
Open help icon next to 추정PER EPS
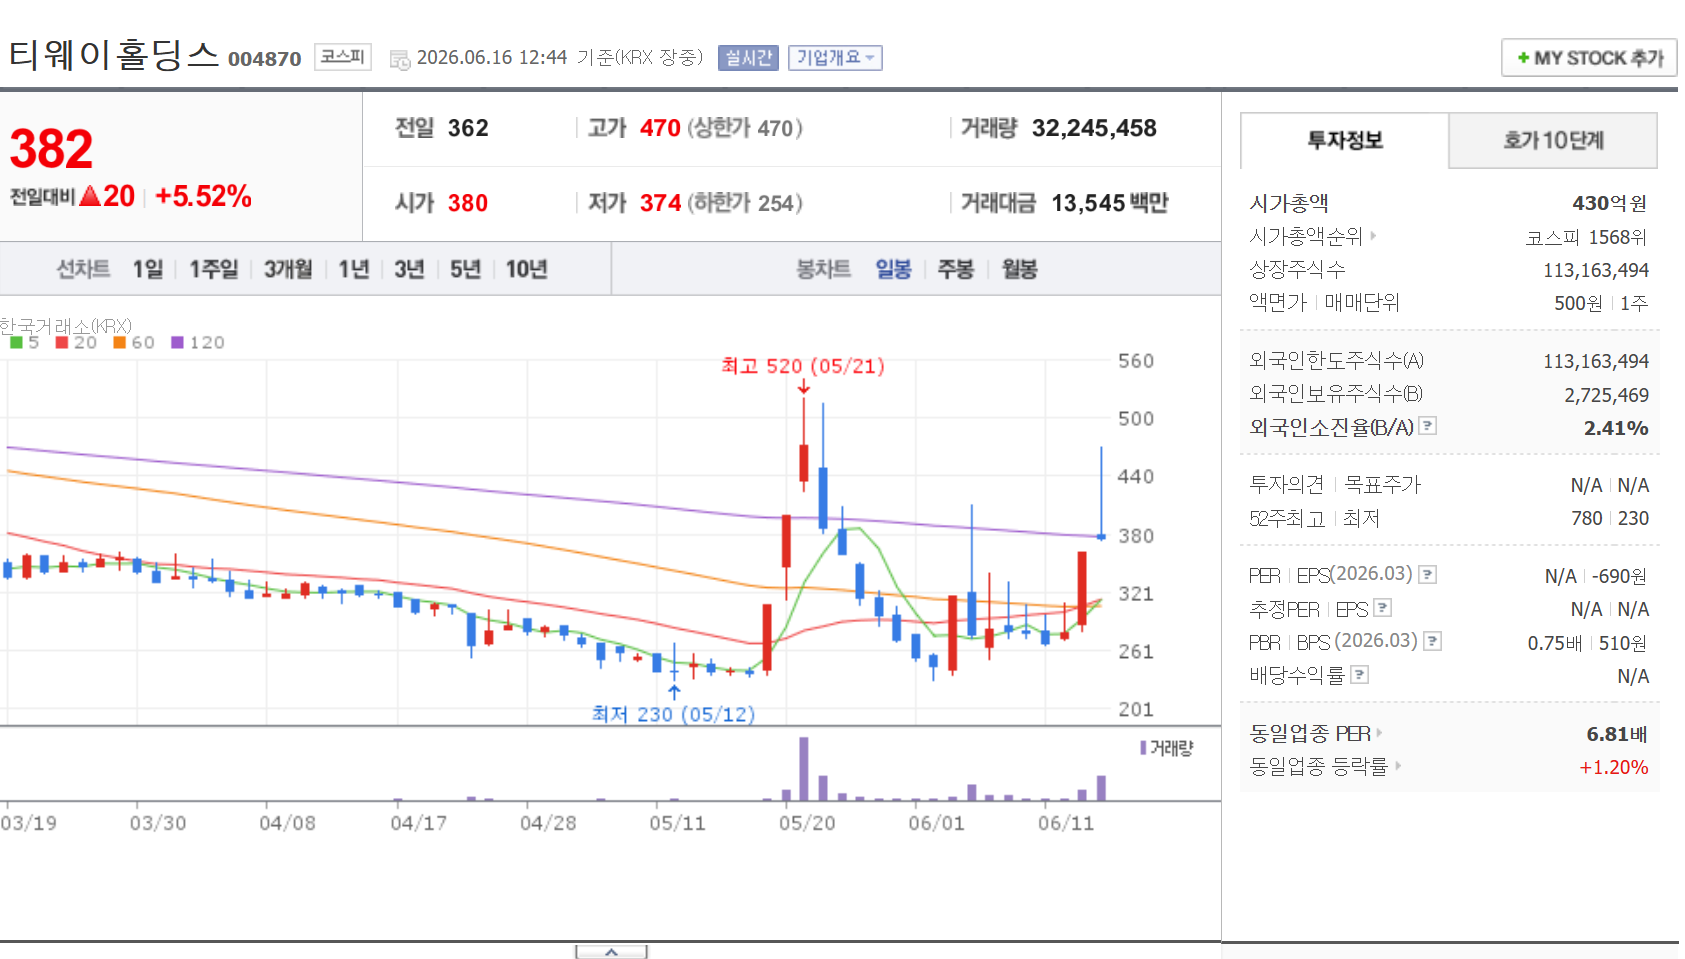[x=1383, y=608]
